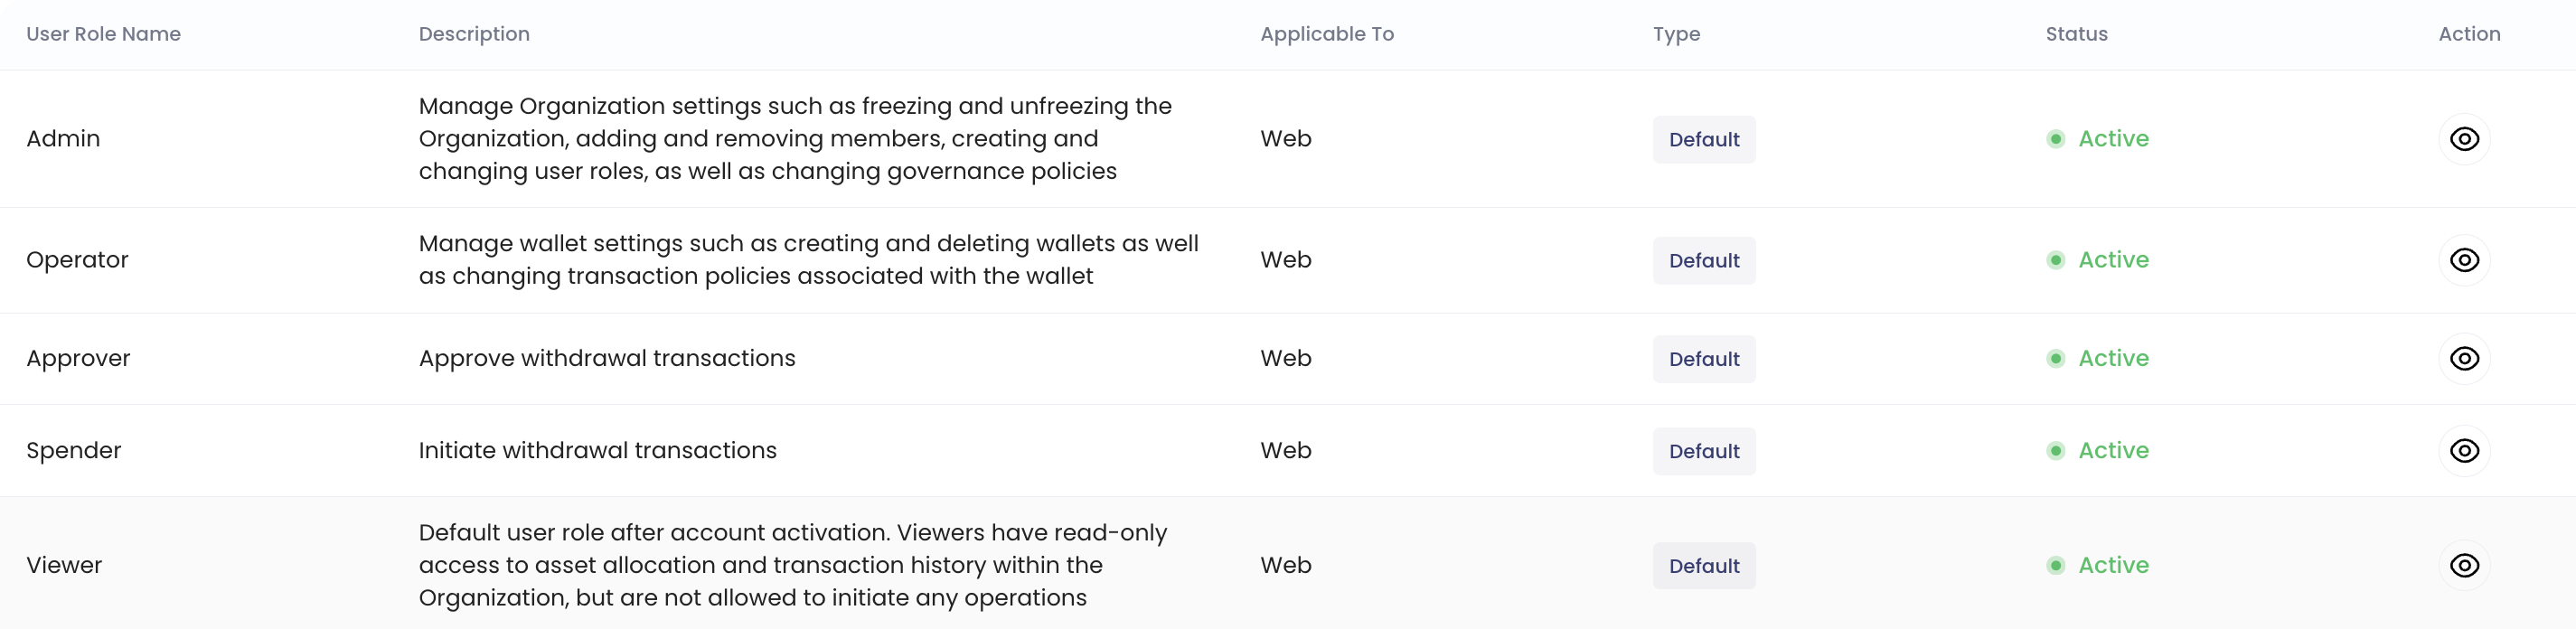Click the Active status of Admin
This screenshot has width=2576, height=629.
(2112, 139)
